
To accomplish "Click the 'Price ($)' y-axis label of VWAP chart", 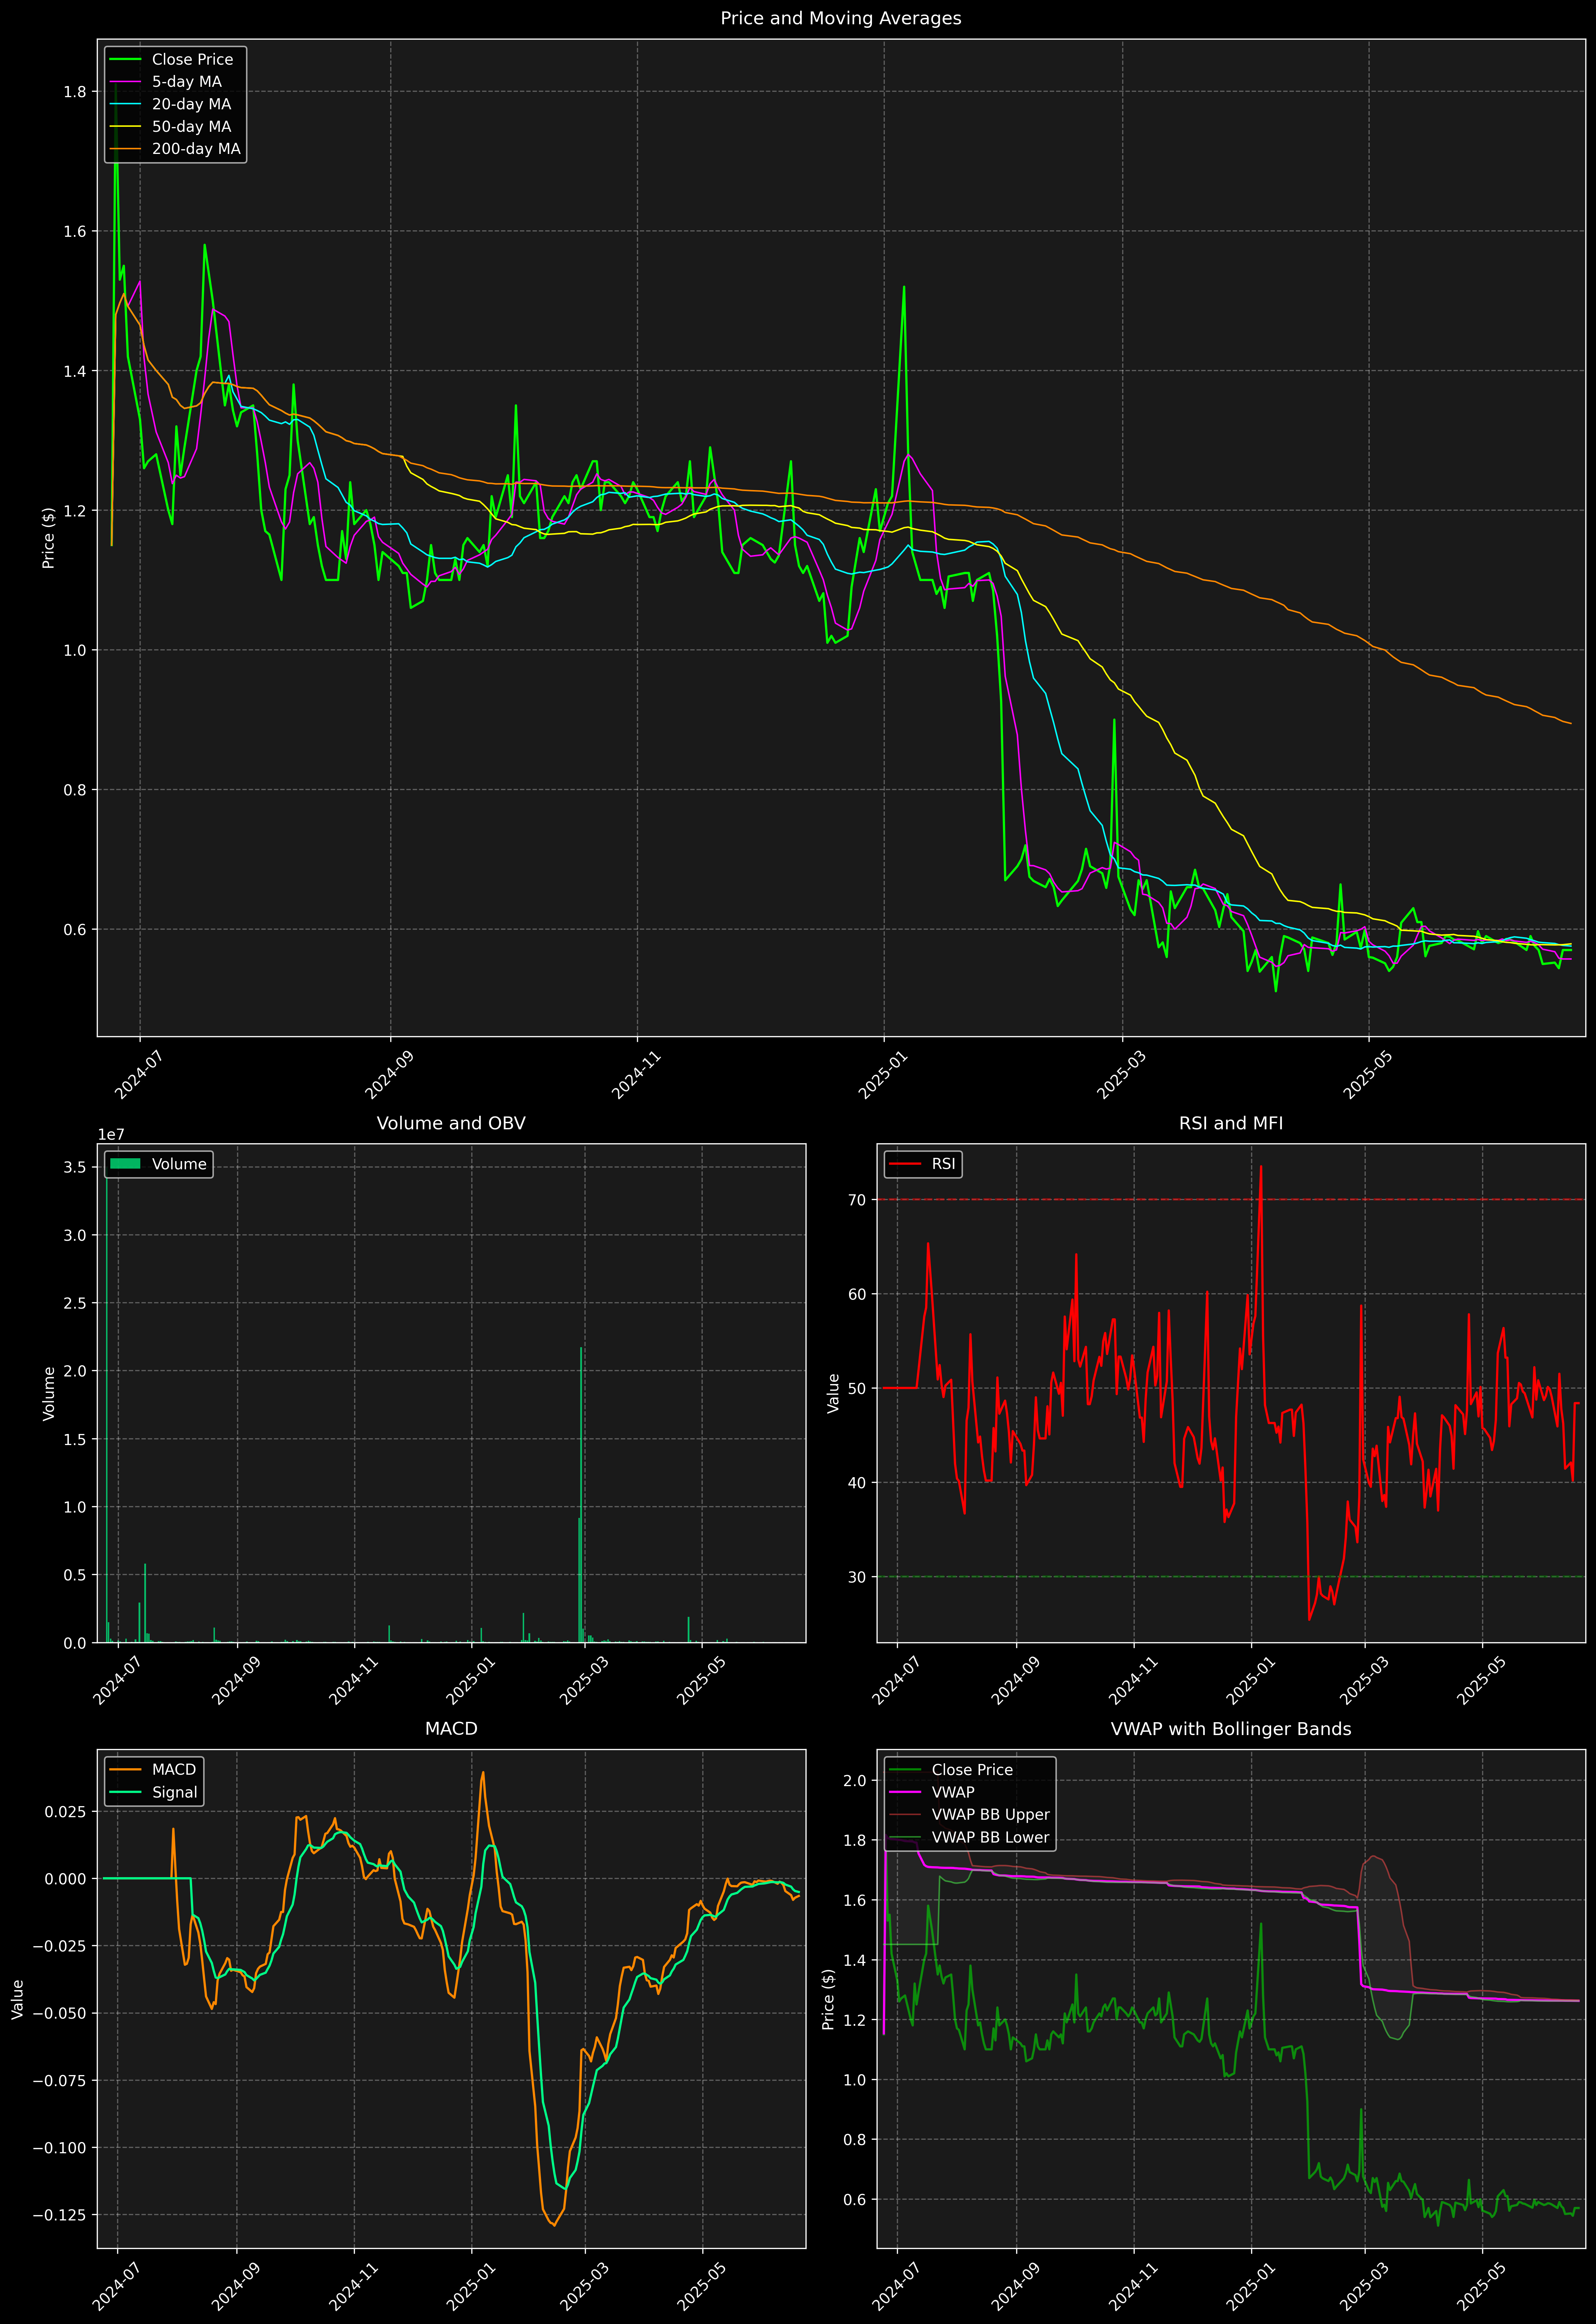I will 828,1999.
